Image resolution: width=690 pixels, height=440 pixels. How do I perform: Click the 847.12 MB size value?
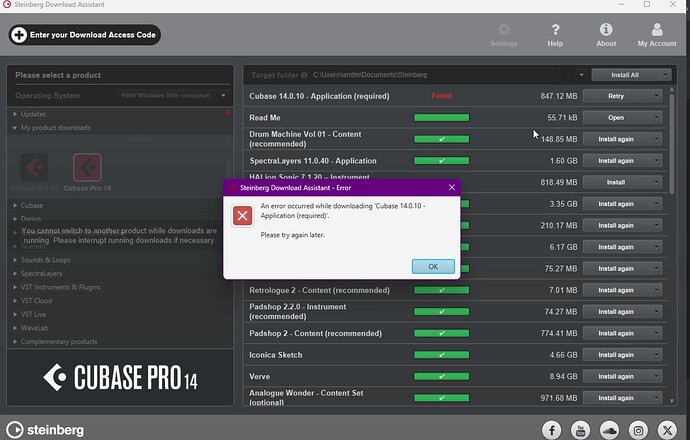tap(559, 96)
